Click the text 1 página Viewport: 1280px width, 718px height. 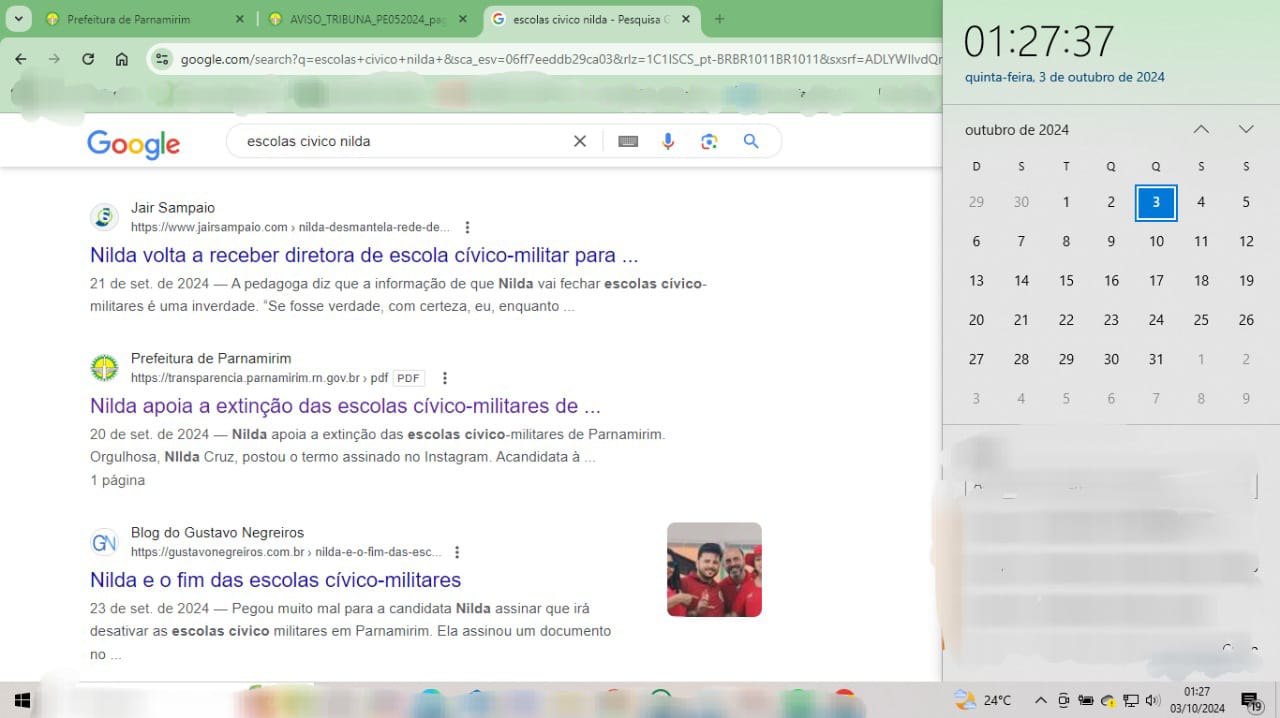click(117, 480)
